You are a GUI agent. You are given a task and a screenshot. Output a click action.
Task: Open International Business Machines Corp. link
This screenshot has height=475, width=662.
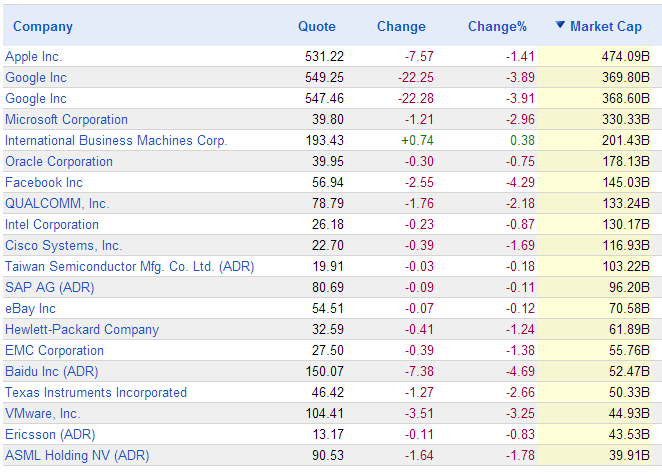pos(116,141)
